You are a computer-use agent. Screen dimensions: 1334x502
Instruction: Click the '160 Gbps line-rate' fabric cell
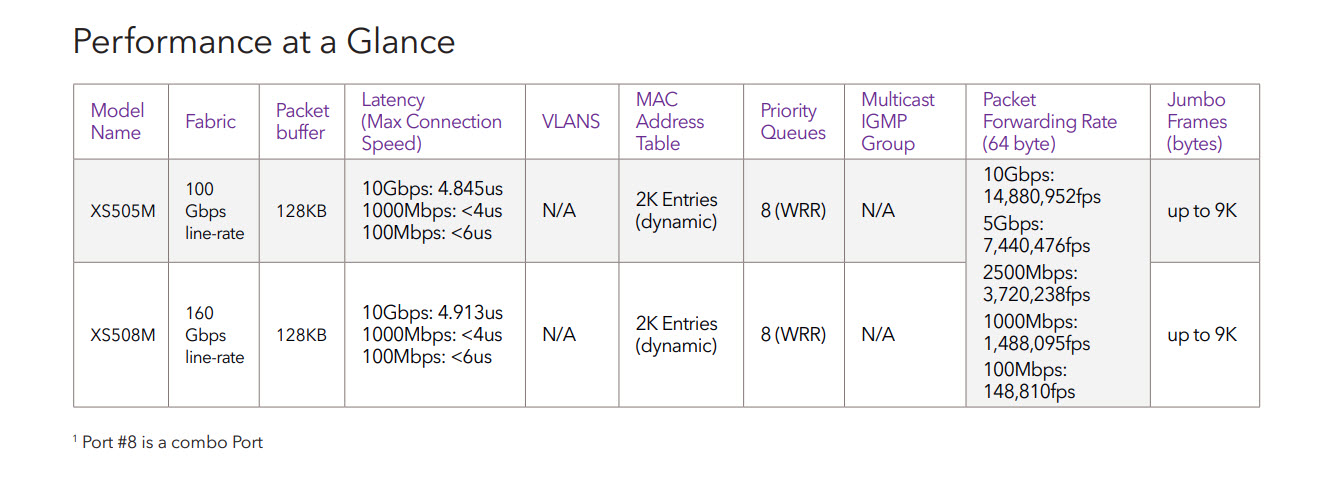(x=213, y=335)
